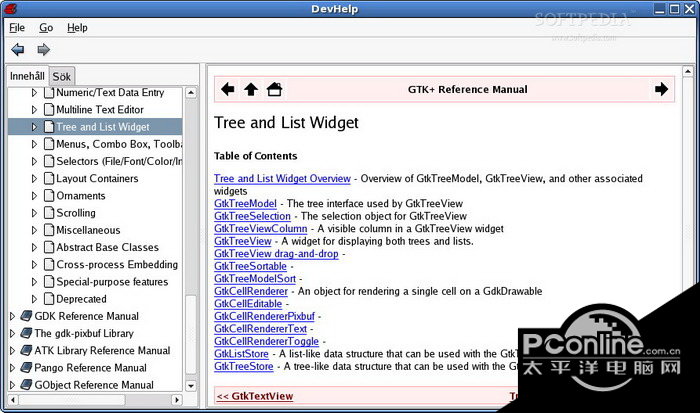Viewport: 700px width, 413px height.
Task: Expand Pango Reference Manual book
Action: pyautogui.click(x=12, y=367)
